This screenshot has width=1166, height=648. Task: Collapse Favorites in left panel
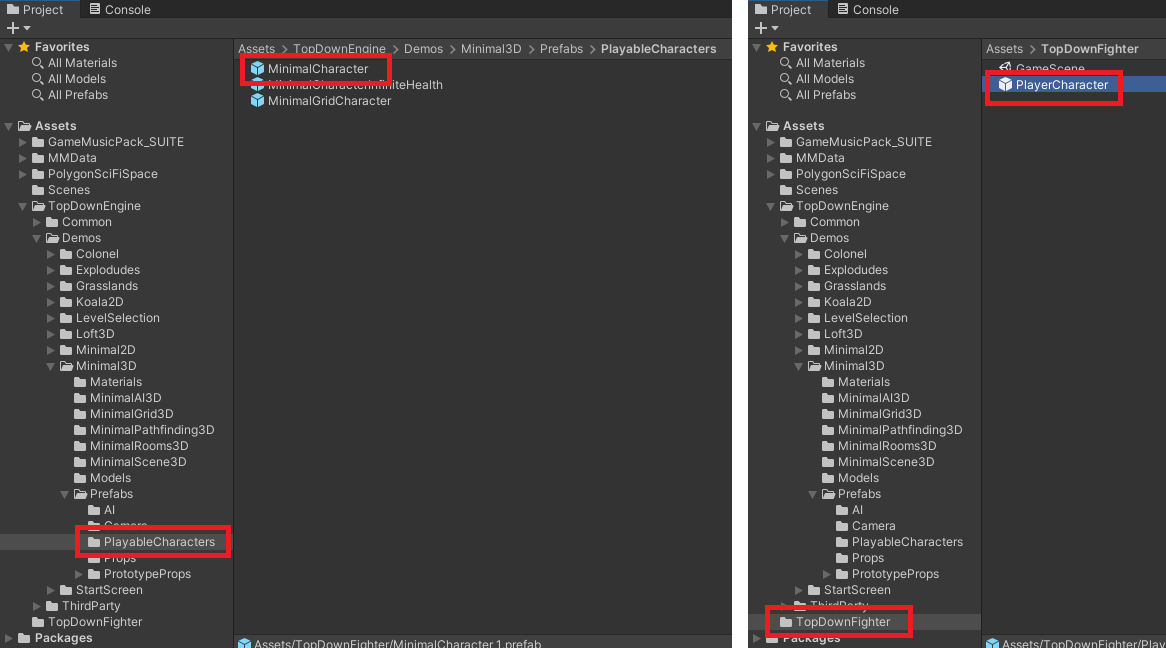point(9,47)
